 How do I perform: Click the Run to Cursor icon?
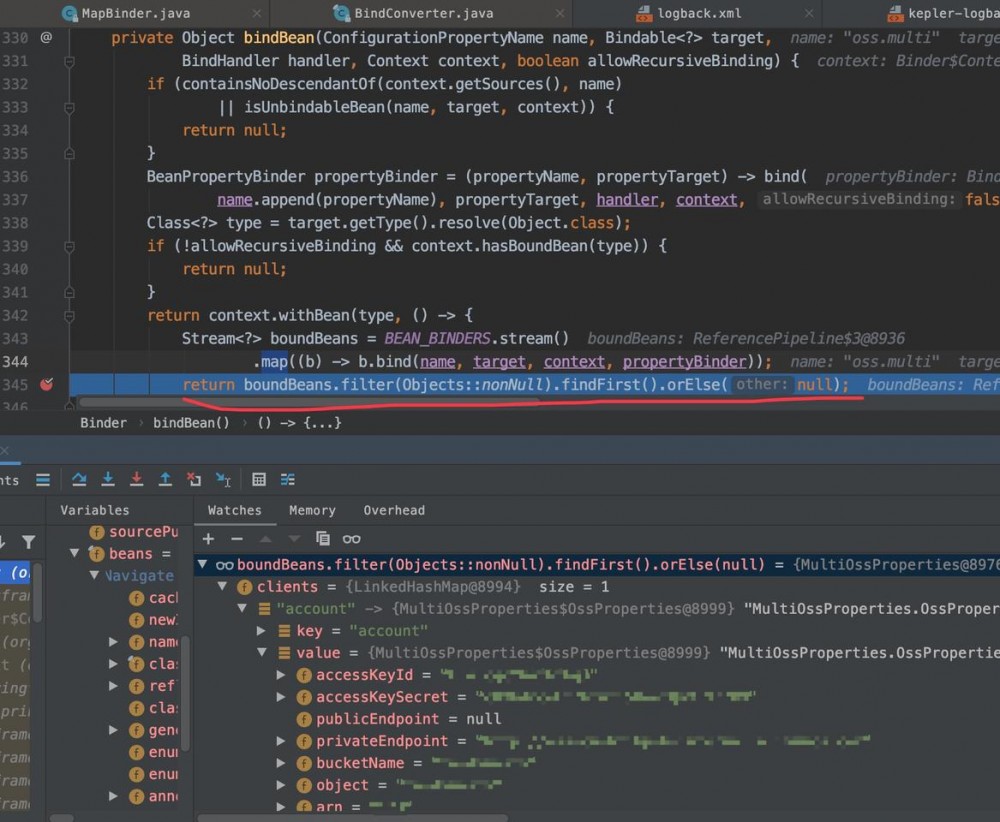[x=223, y=480]
